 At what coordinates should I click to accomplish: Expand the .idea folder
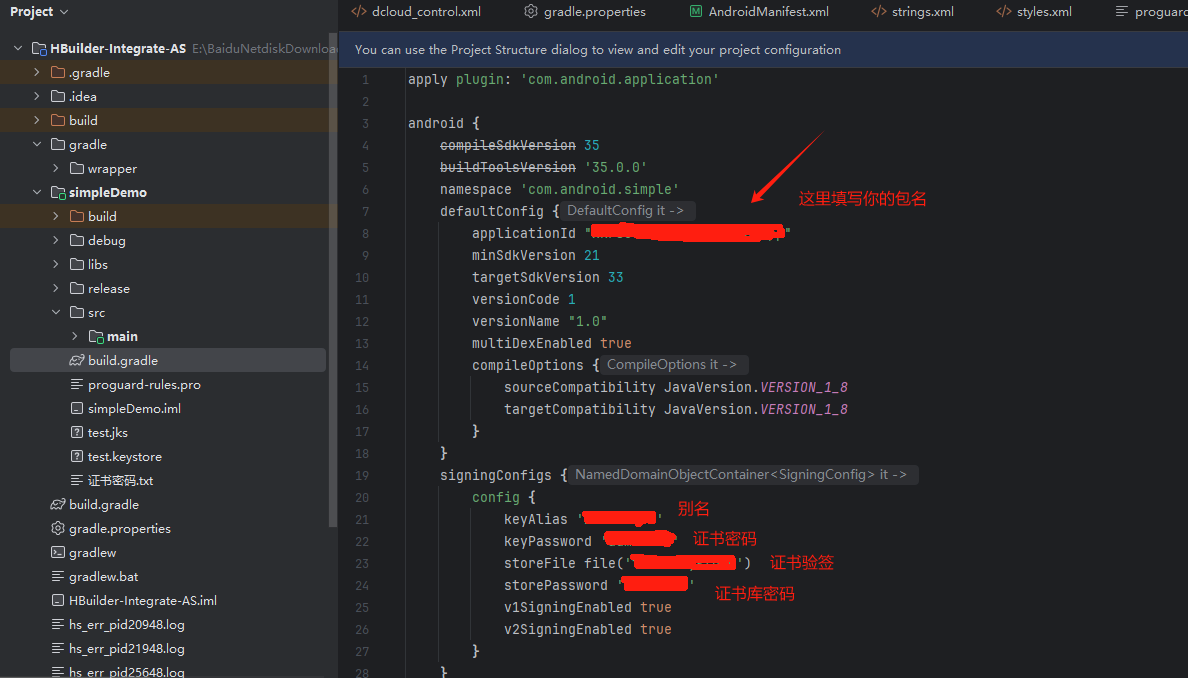coord(37,96)
